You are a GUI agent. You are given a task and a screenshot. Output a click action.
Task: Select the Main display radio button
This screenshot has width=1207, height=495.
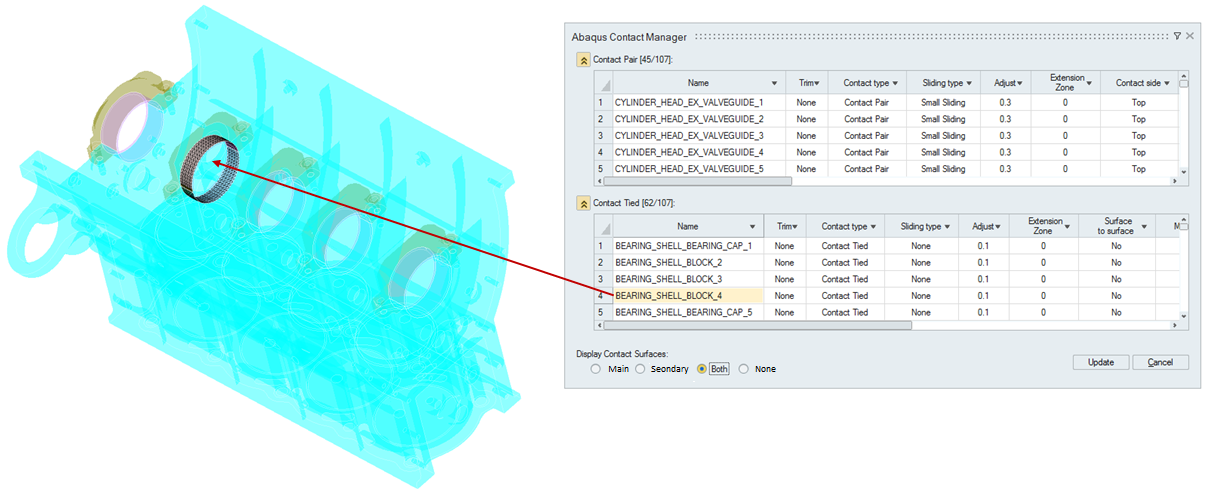point(596,369)
